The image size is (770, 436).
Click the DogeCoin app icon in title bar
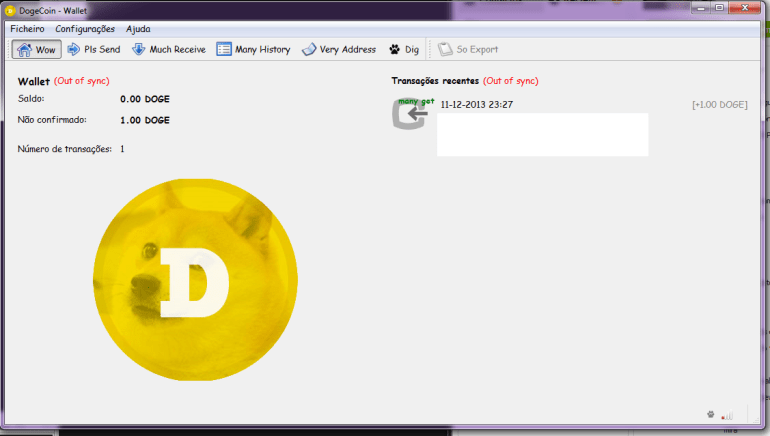(x=11, y=9)
